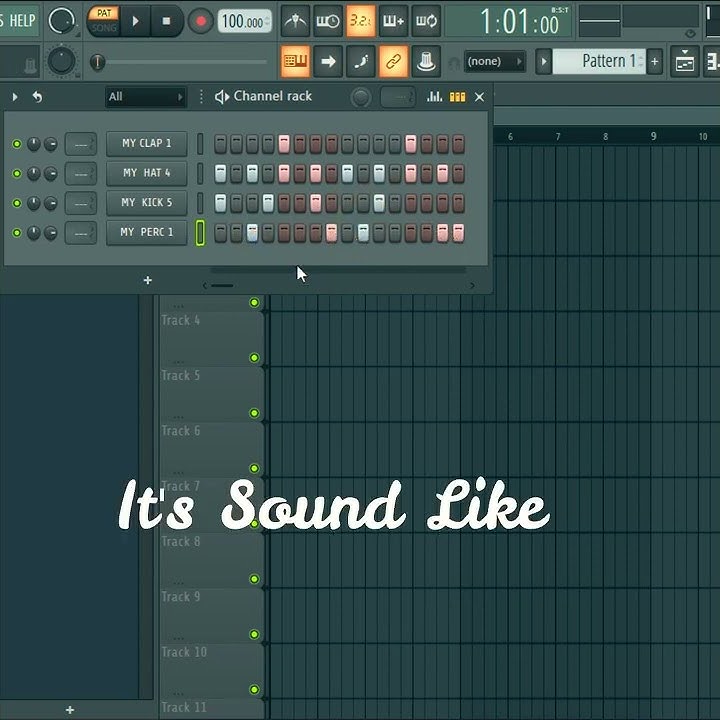Click the MY HAT 4 channel button
This screenshot has height=720, width=720.
pos(146,173)
